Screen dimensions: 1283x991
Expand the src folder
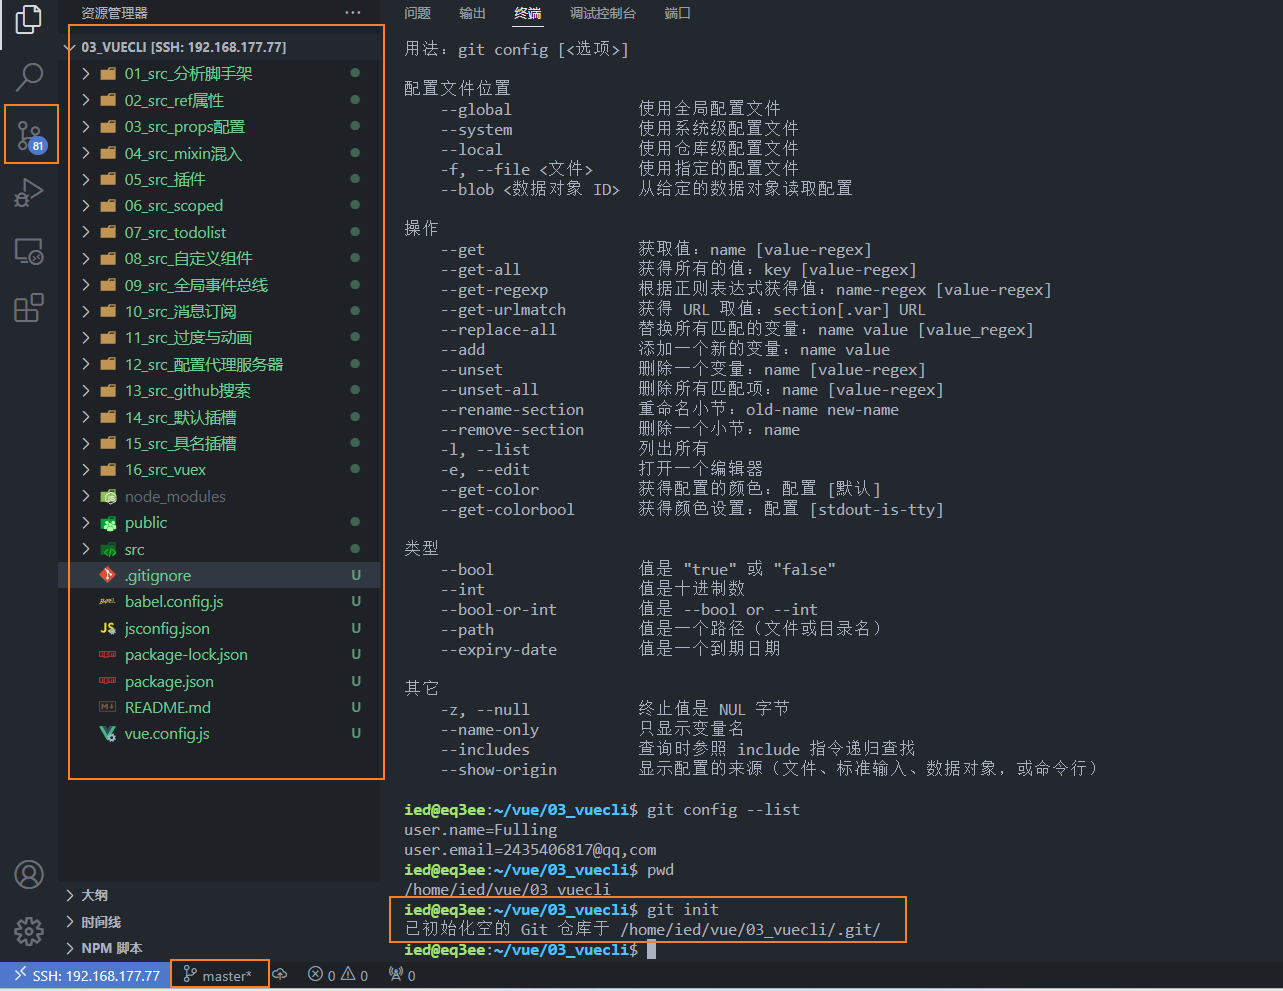click(x=219, y=549)
